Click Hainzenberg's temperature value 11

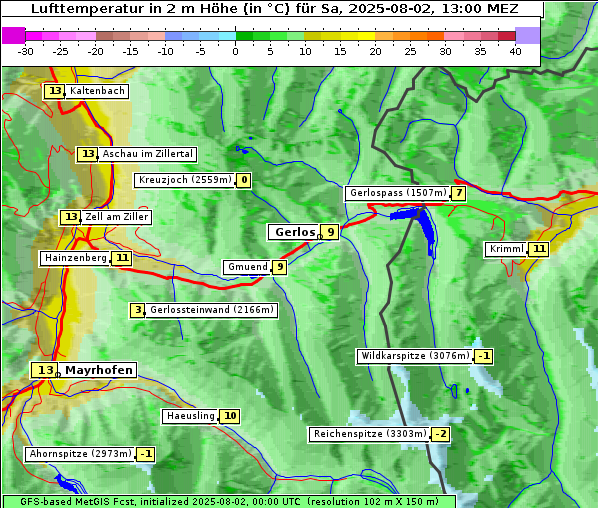pyautogui.click(x=122, y=258)
